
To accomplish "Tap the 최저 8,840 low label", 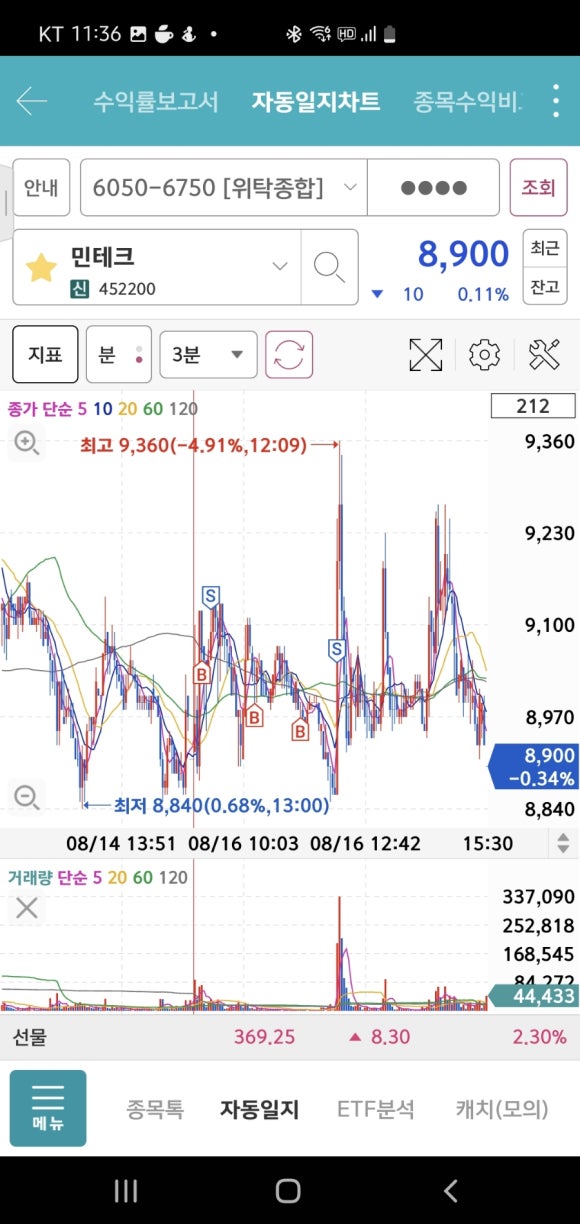I will tap(221, 804).
